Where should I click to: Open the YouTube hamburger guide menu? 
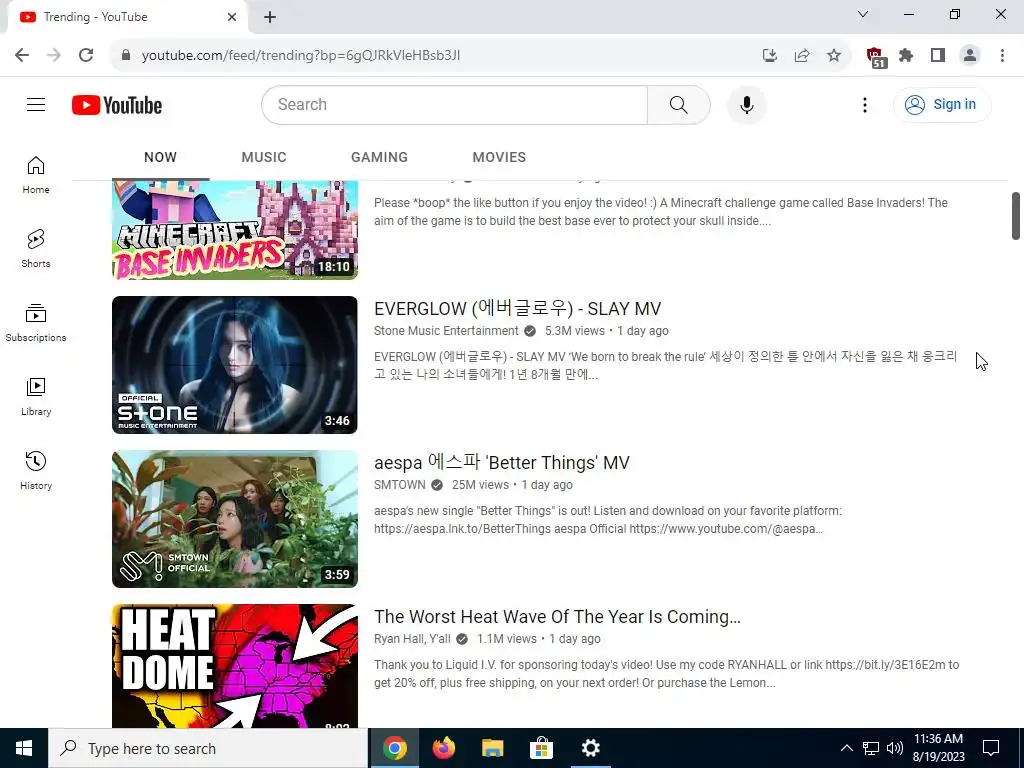point(36,104)
